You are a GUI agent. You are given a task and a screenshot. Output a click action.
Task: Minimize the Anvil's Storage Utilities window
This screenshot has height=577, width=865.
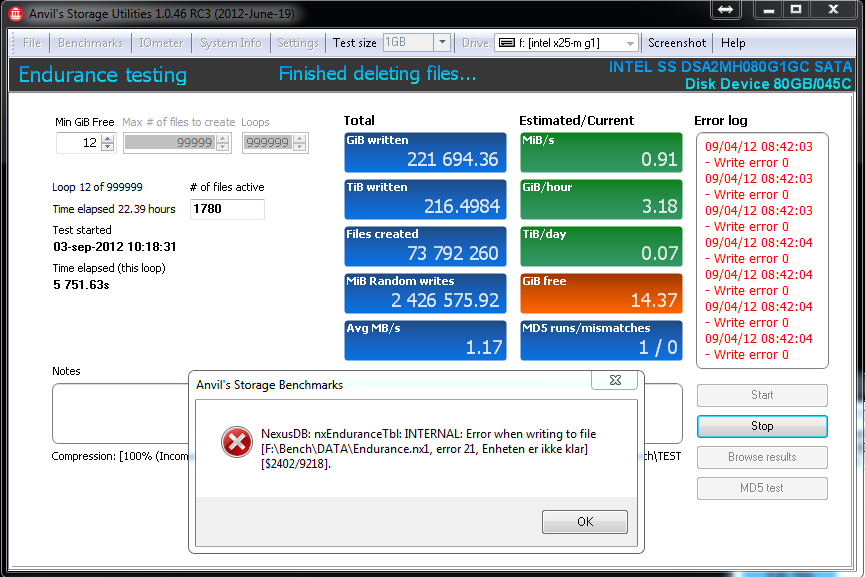coord(769,9)
